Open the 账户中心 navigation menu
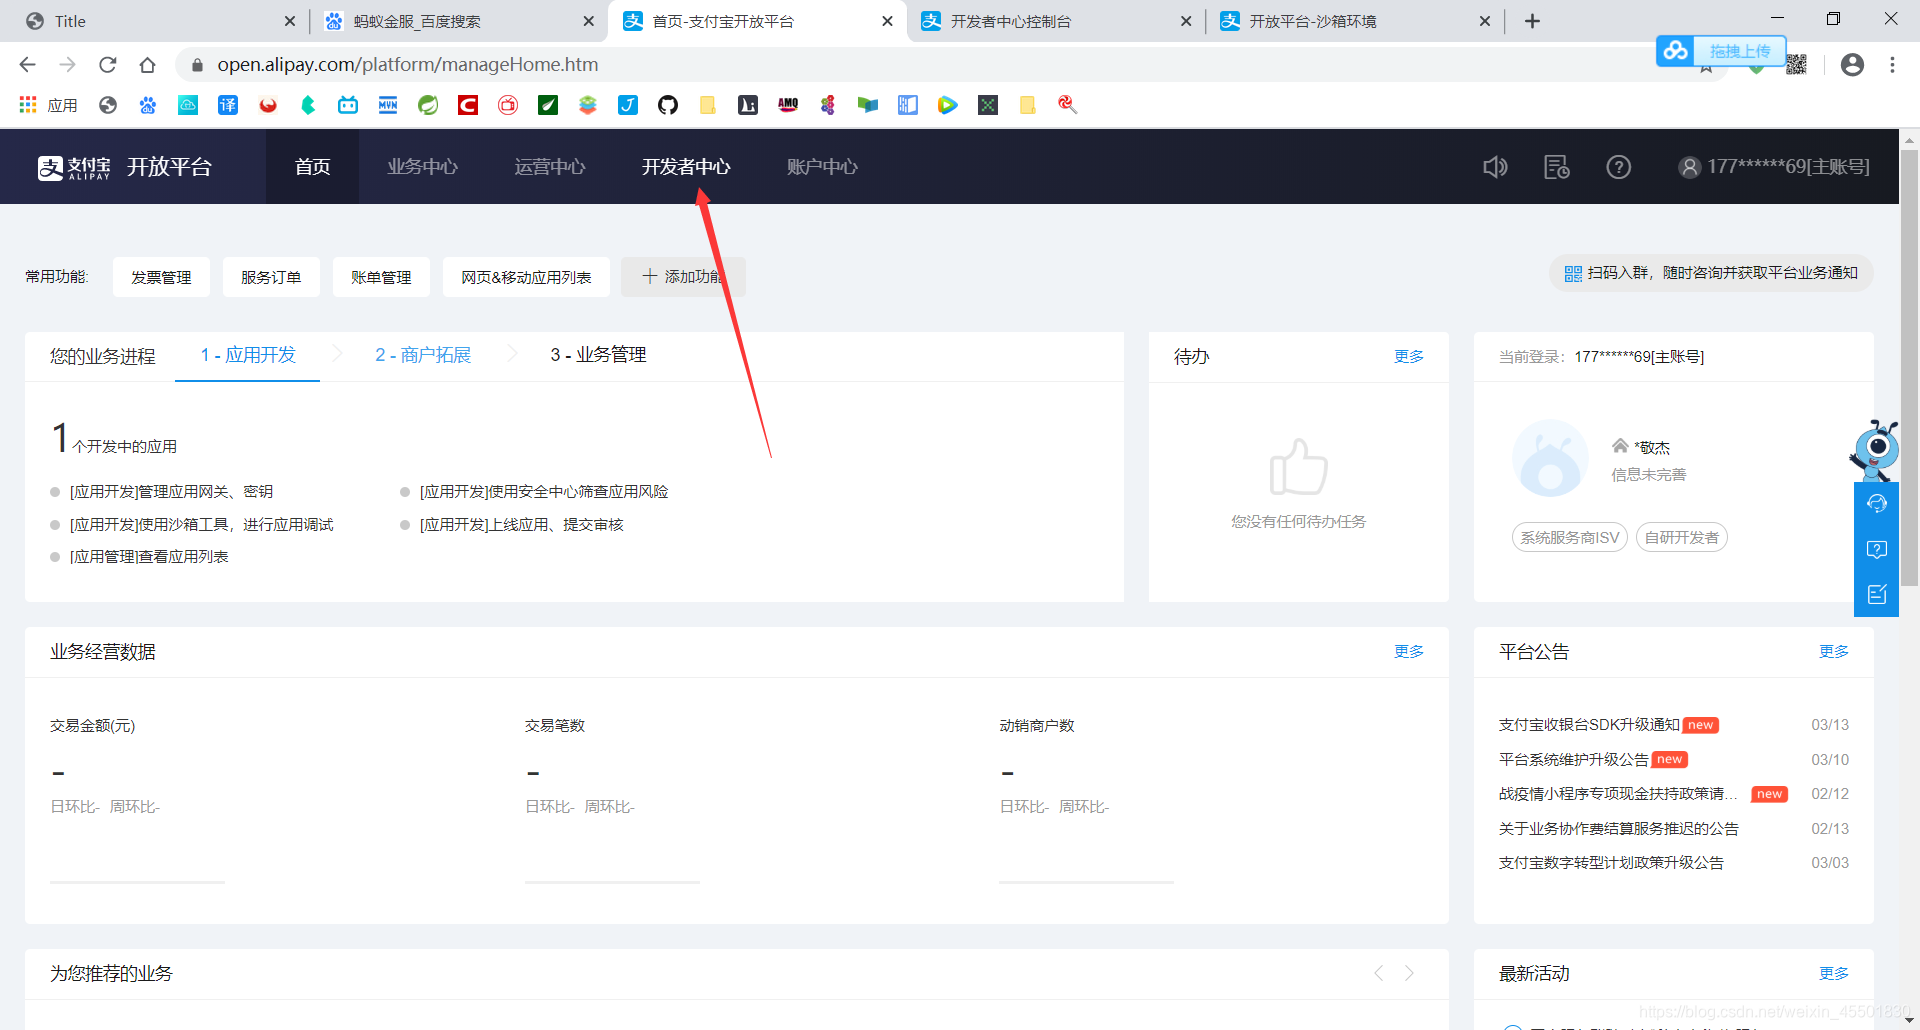The width and height of the screenshot is (1920, 1030). (822, 167)
